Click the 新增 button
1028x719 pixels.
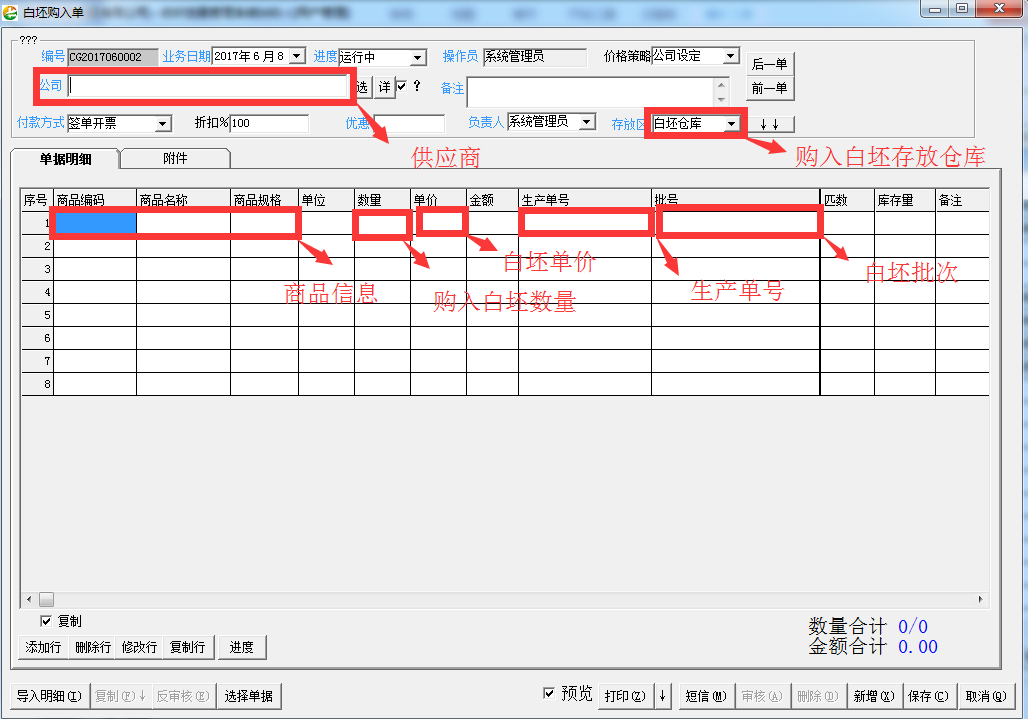pos(874,696)
